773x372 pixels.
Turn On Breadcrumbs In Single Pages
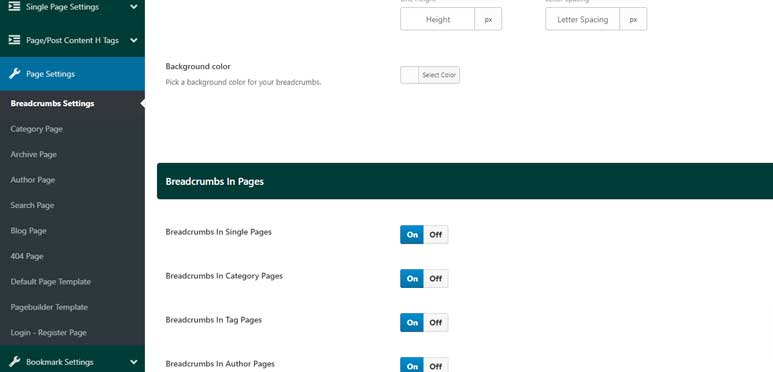click(412, 235)
